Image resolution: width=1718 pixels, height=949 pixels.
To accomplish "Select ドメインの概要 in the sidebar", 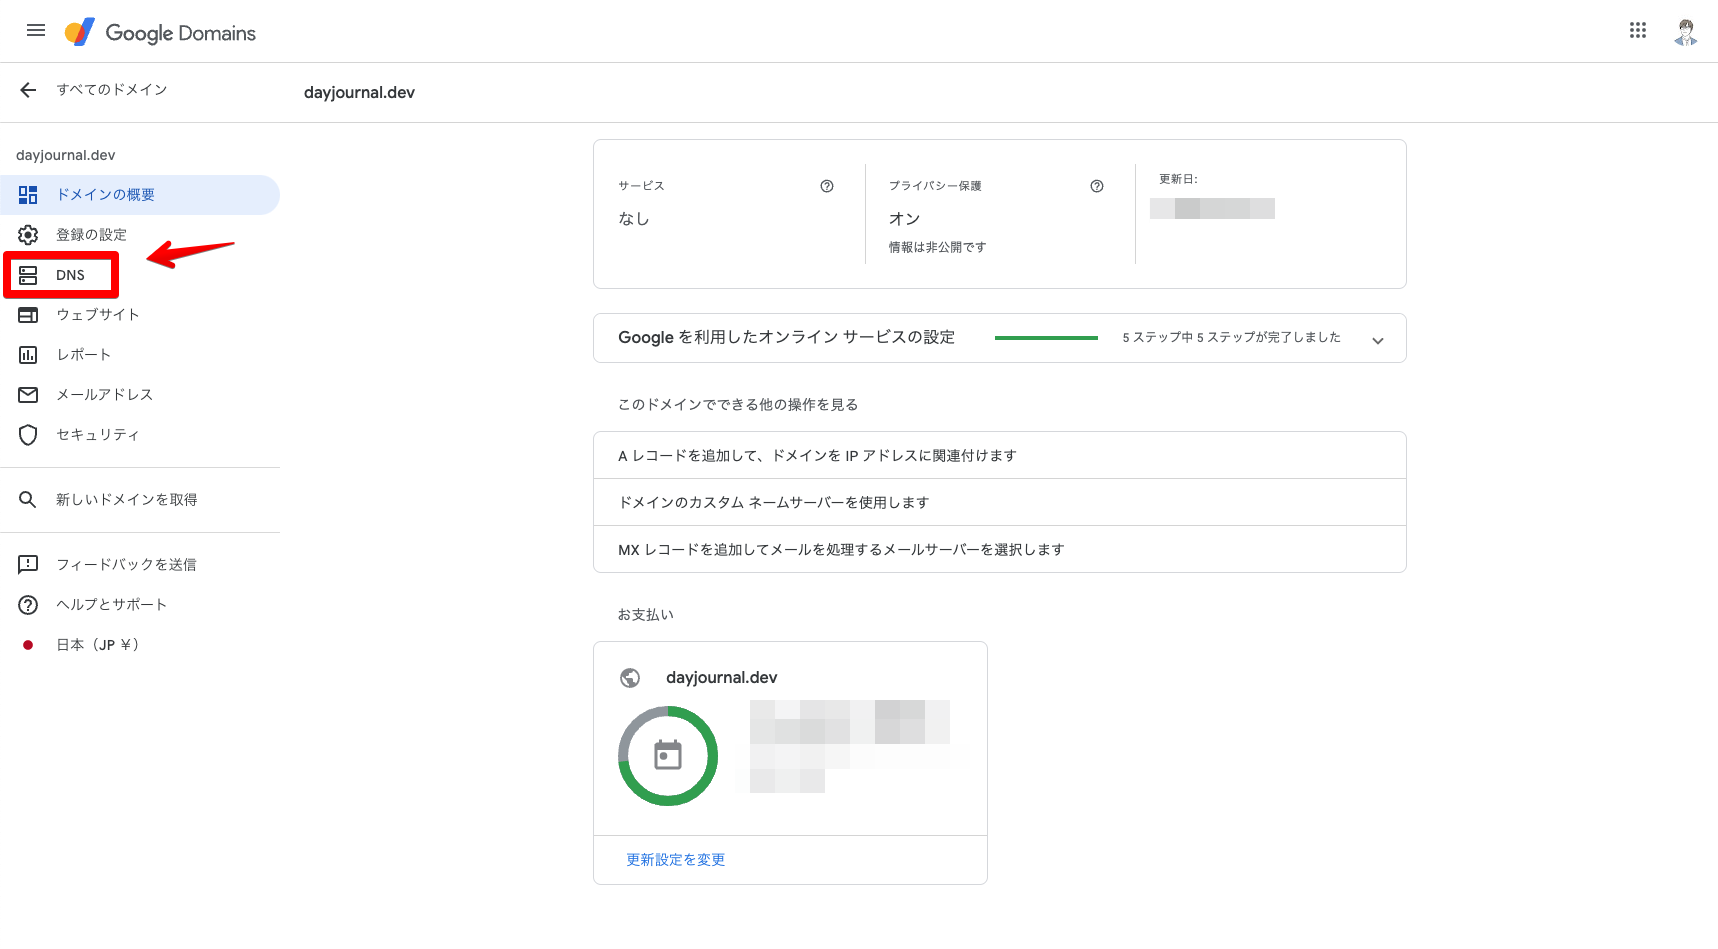I will [x=140, y=195].
